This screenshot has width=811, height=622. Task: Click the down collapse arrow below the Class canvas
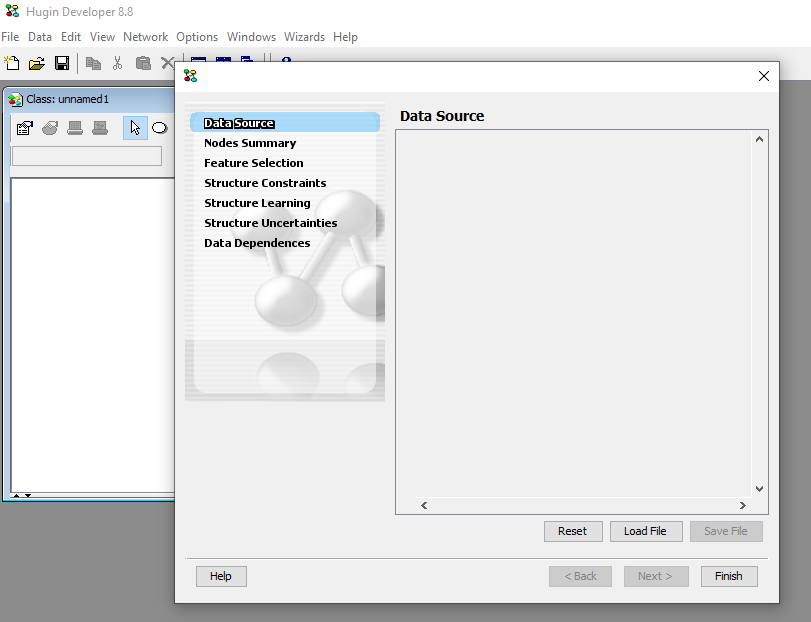pyautogui.click(x=28, y=495)
